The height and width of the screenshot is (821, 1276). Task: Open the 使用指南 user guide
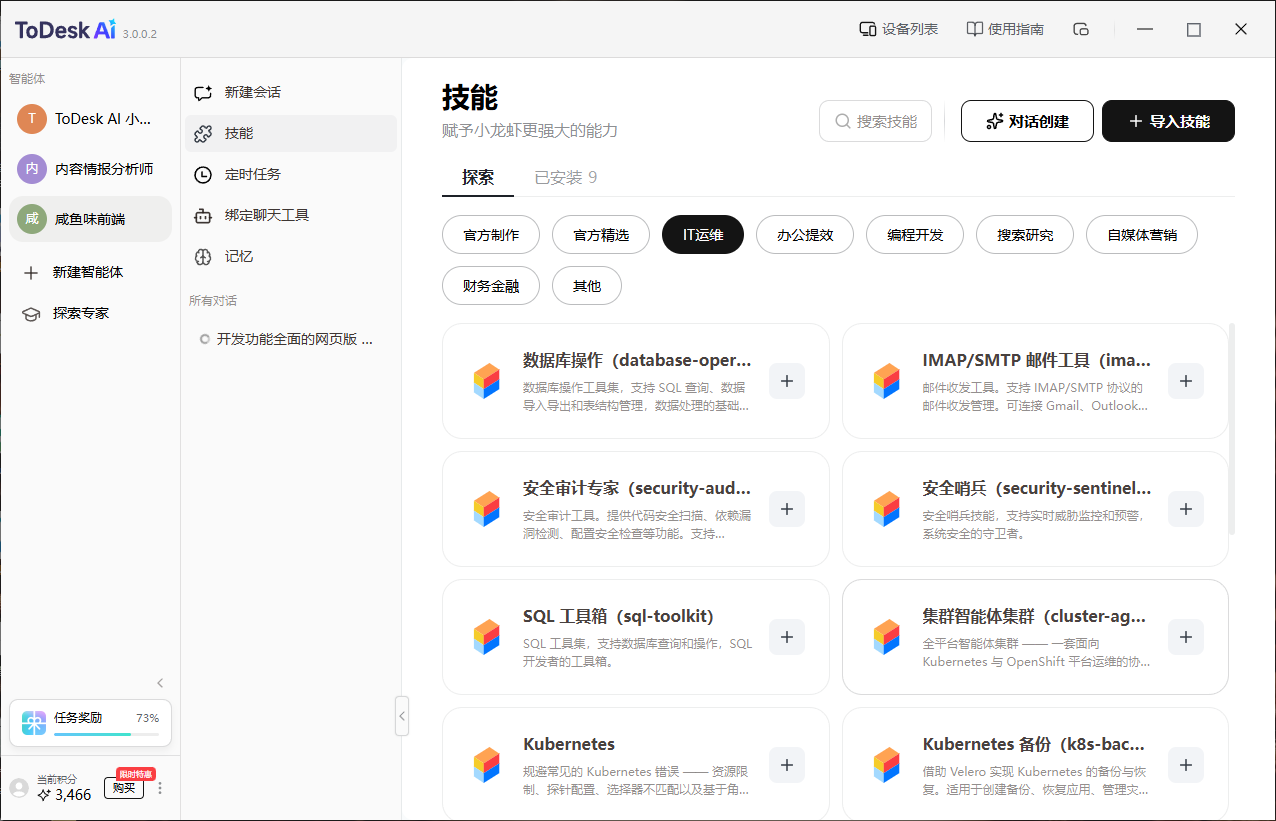[x=1005, y=29]
